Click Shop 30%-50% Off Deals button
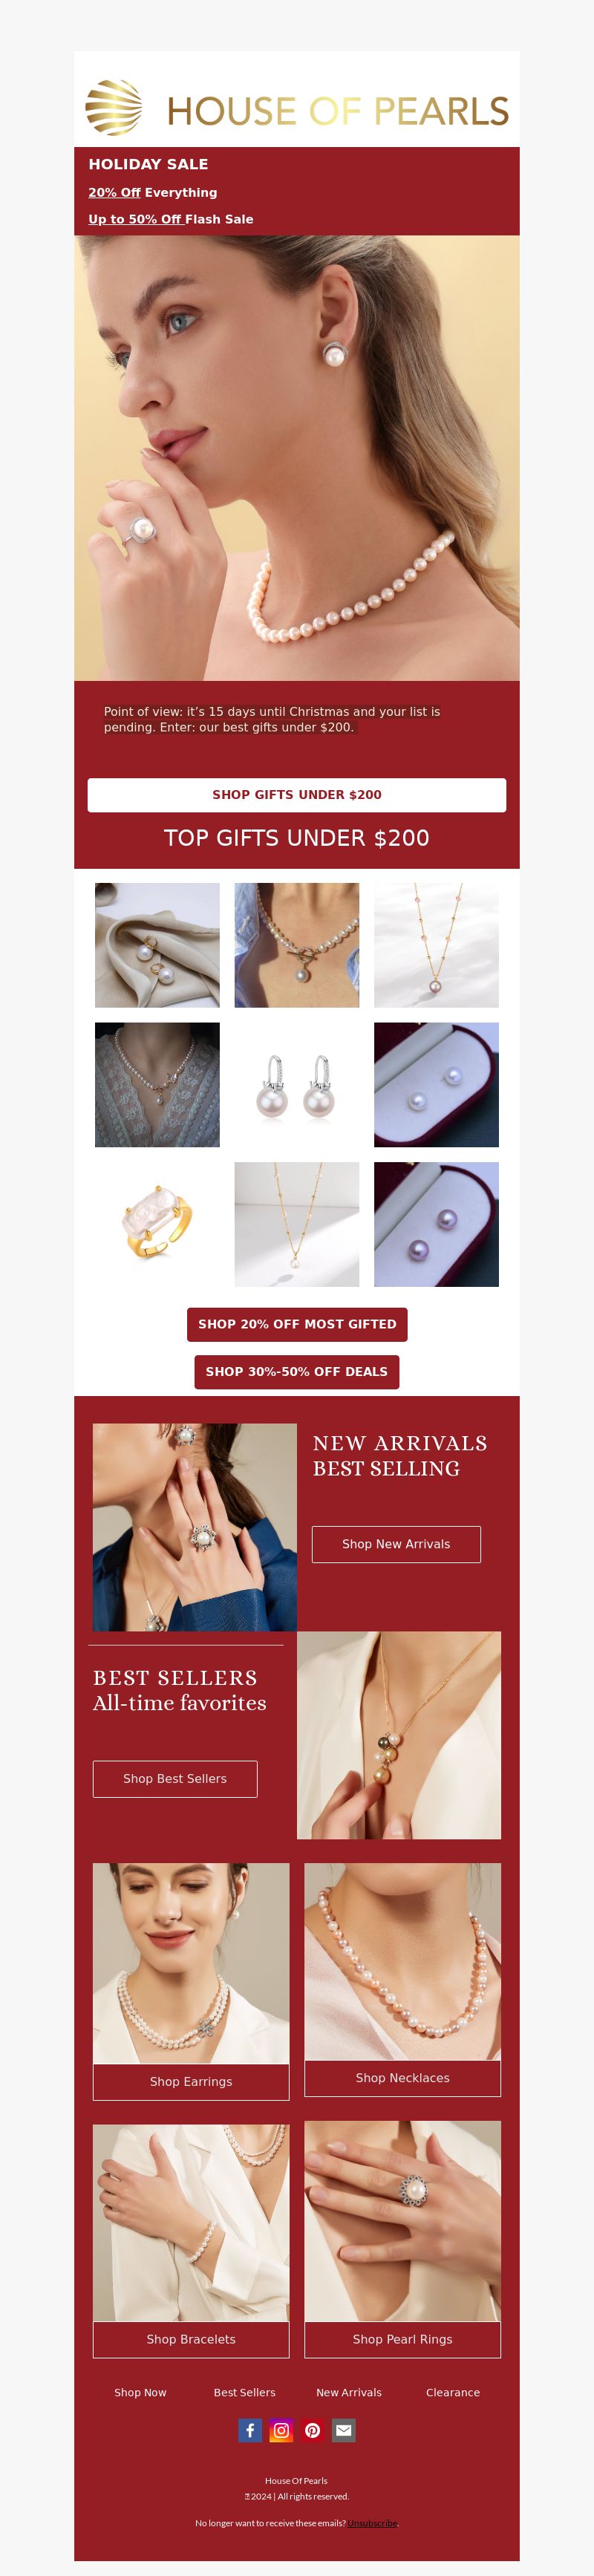This screenshot has width=594, height=2576. pos(297,1372)
